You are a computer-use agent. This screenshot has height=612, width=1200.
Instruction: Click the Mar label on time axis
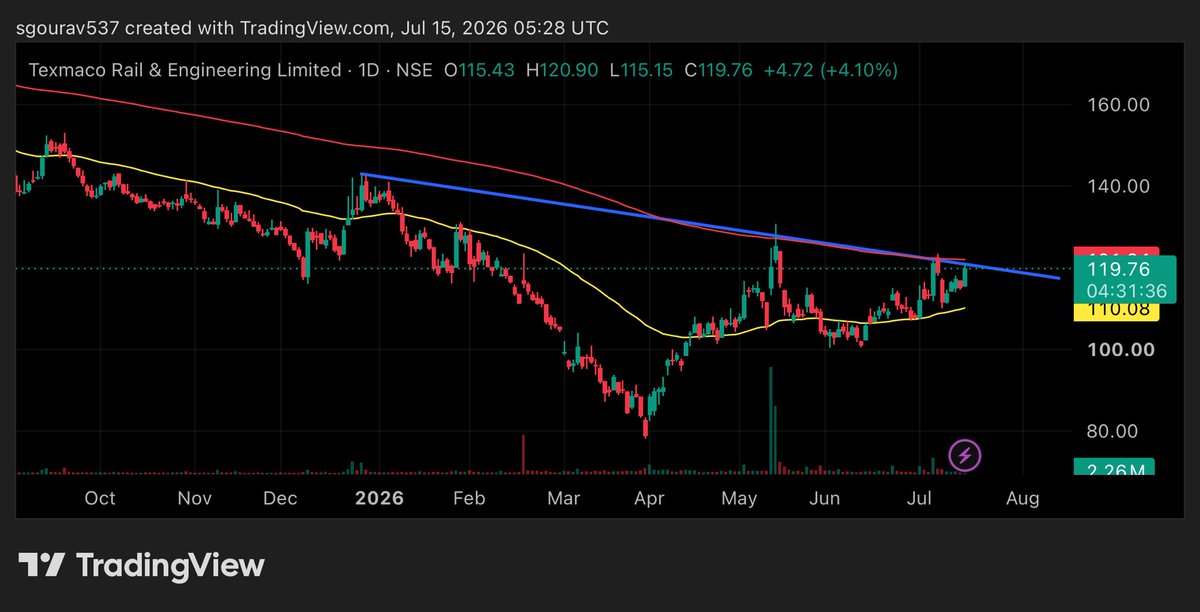[564, 498]
